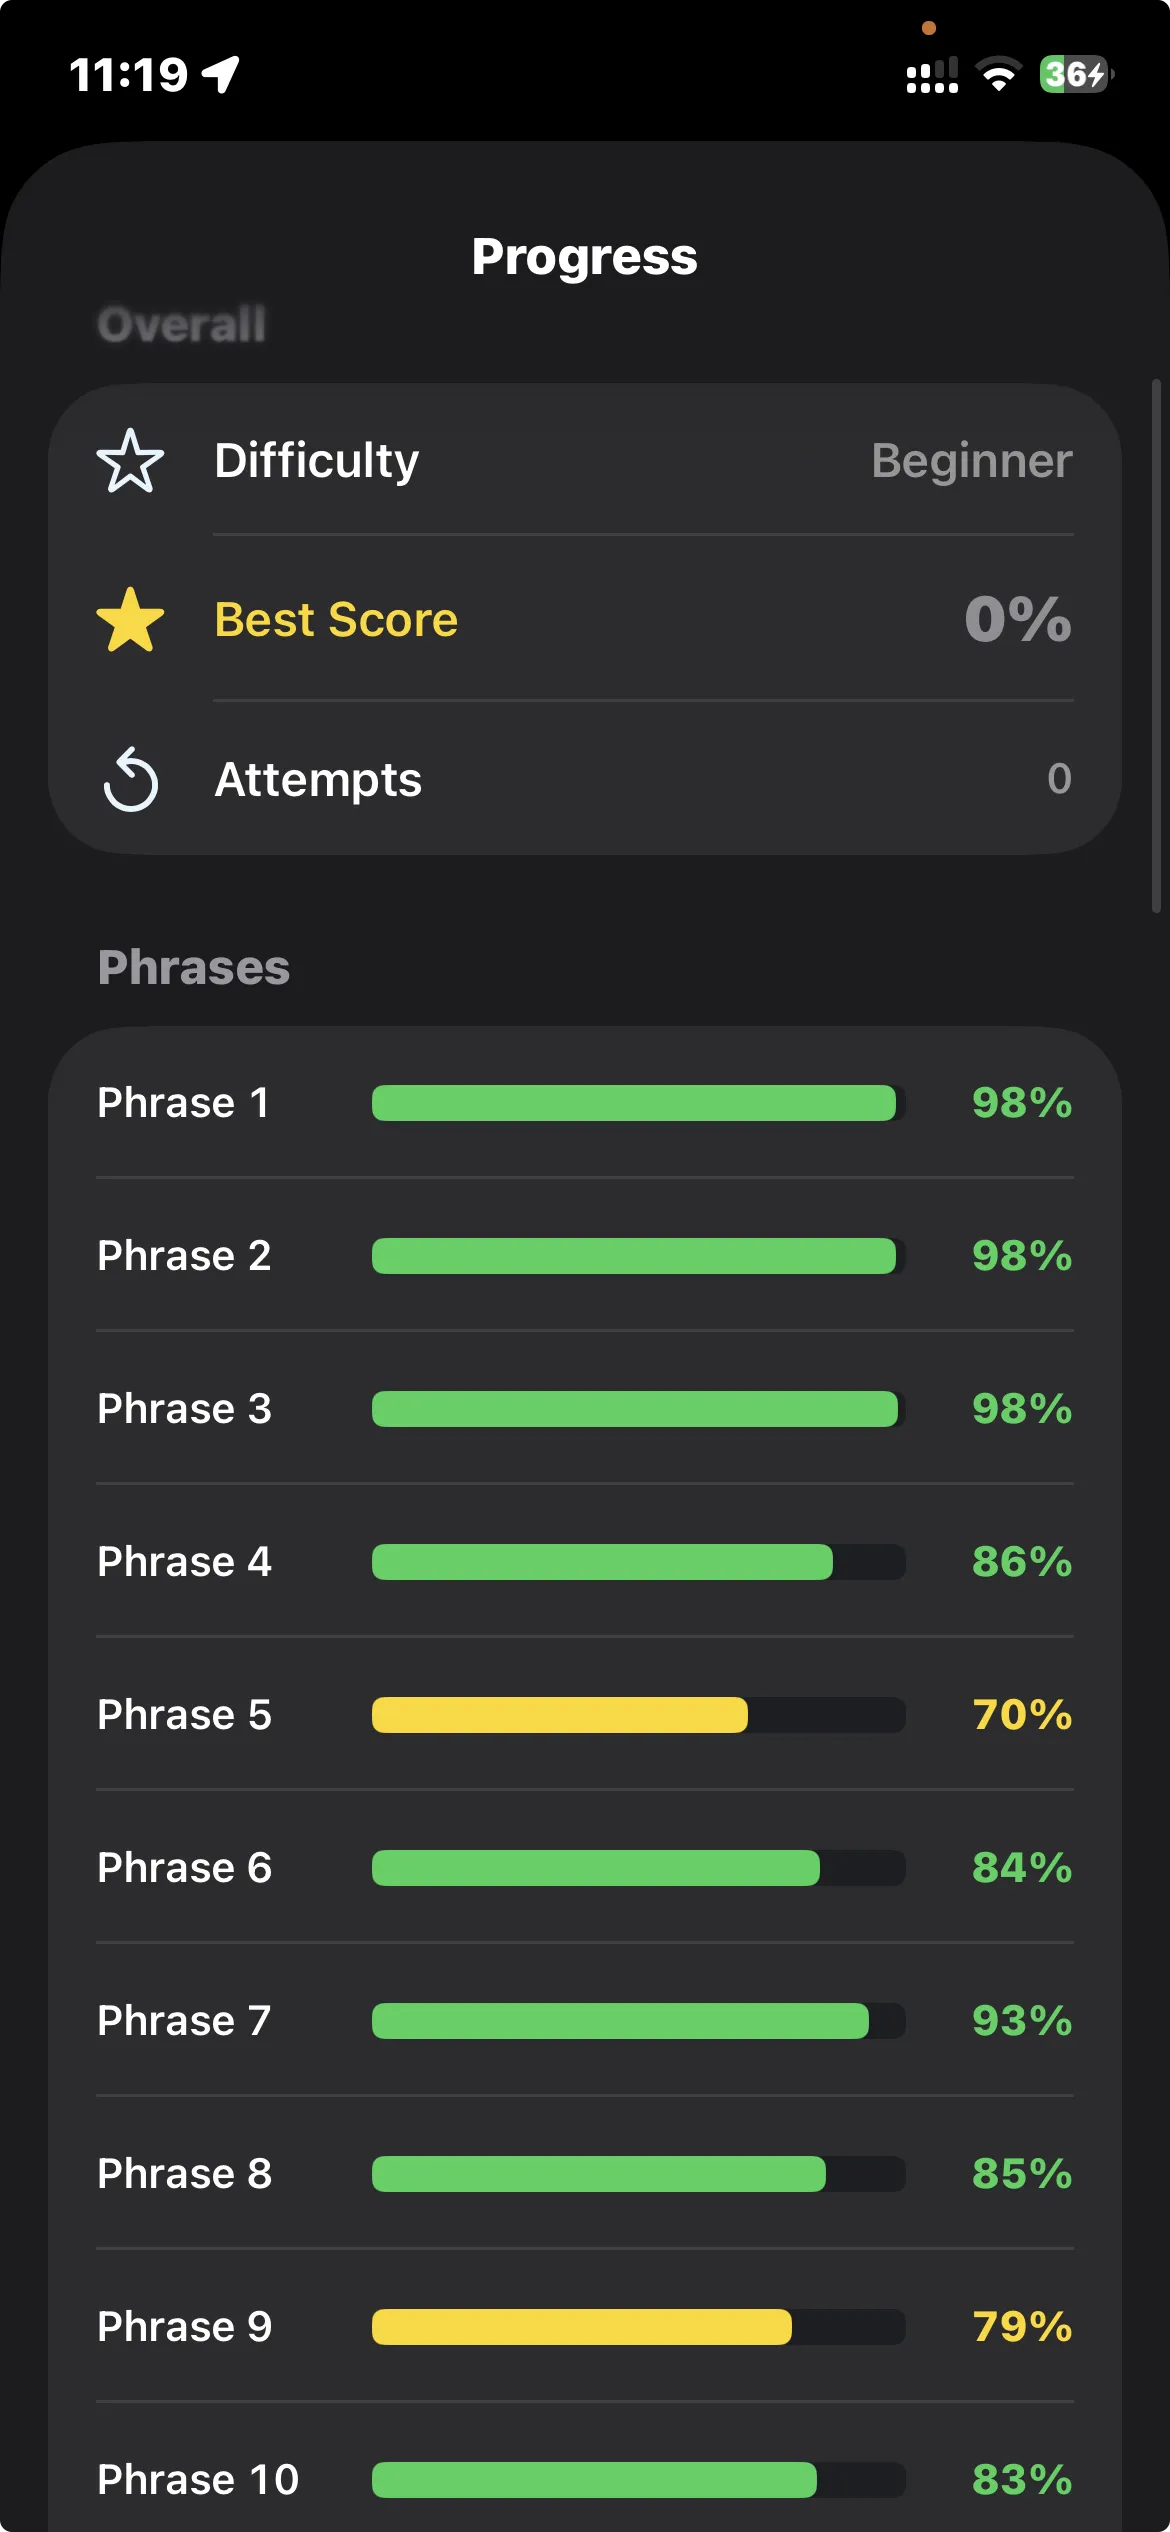Tap the Wi-Fi status icon

997,74
